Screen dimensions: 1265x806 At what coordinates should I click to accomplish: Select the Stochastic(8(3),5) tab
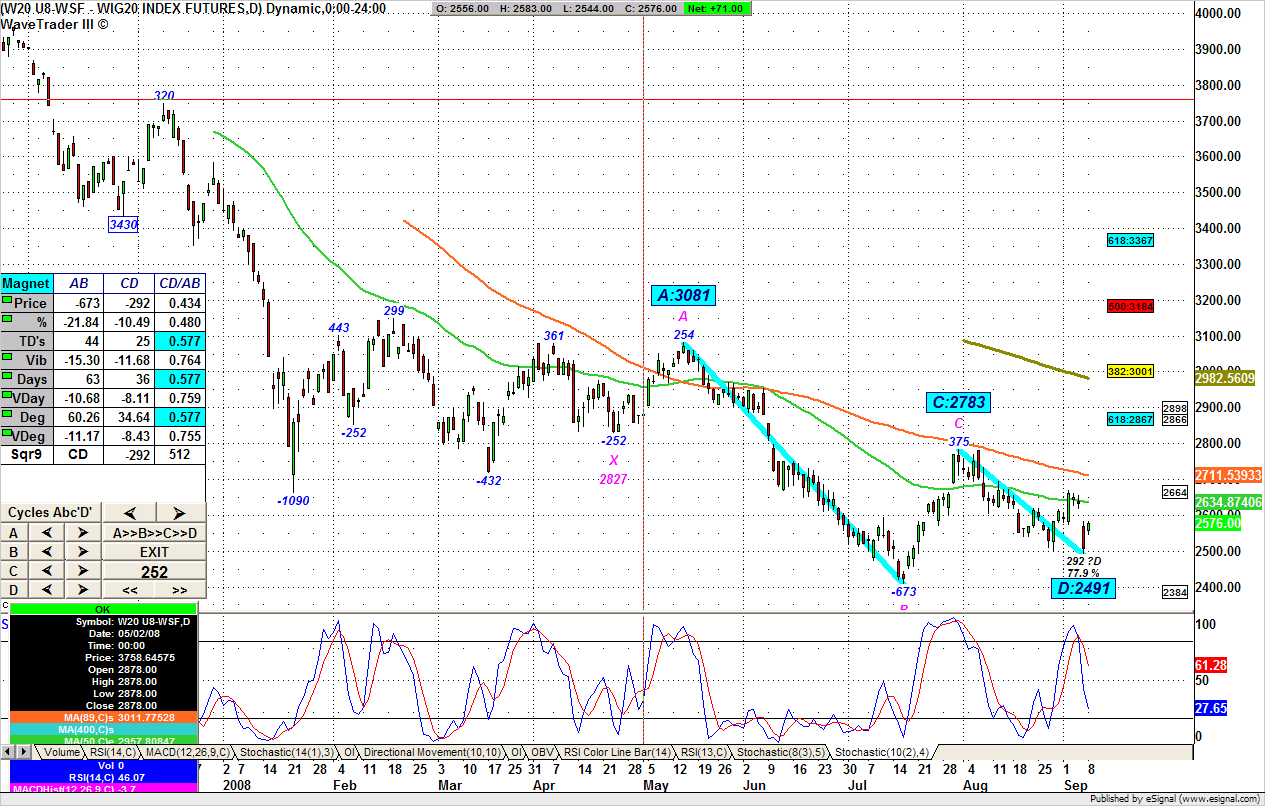780,751
